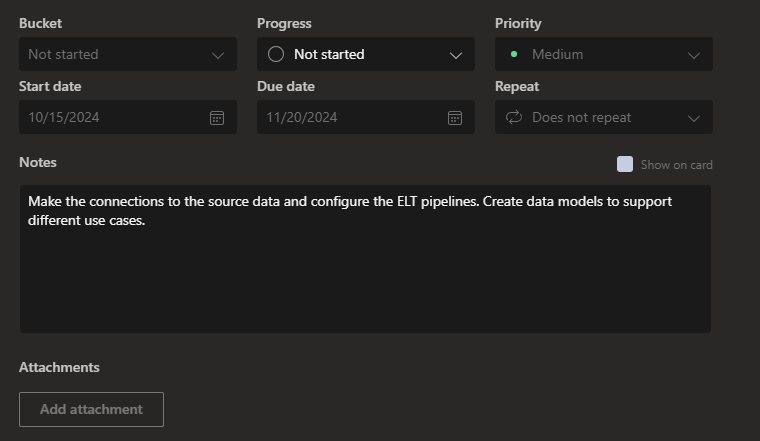Image resolution: width=760 pixels, height=441 pixels.
Task: Open the Progress dropdown
Action: (366, 54)
